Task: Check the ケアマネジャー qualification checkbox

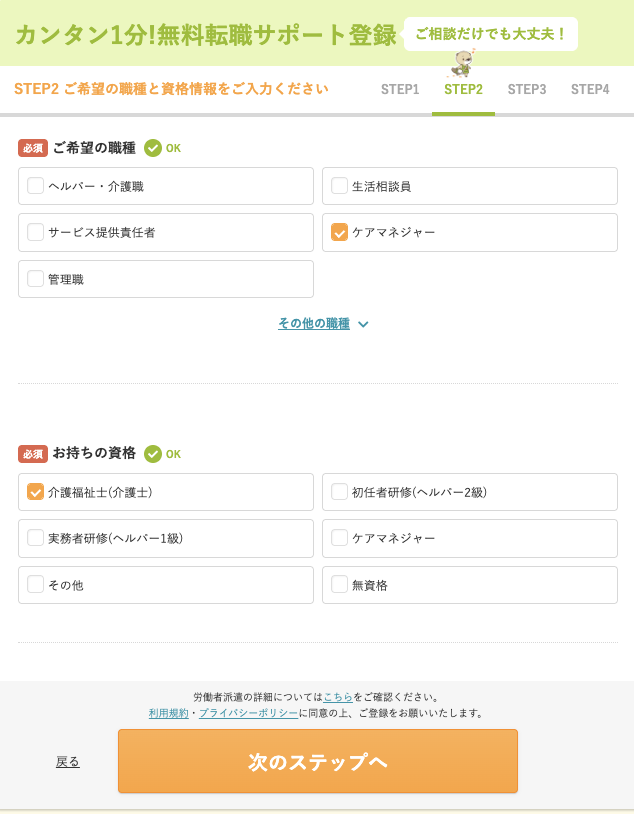Action: 339,538
